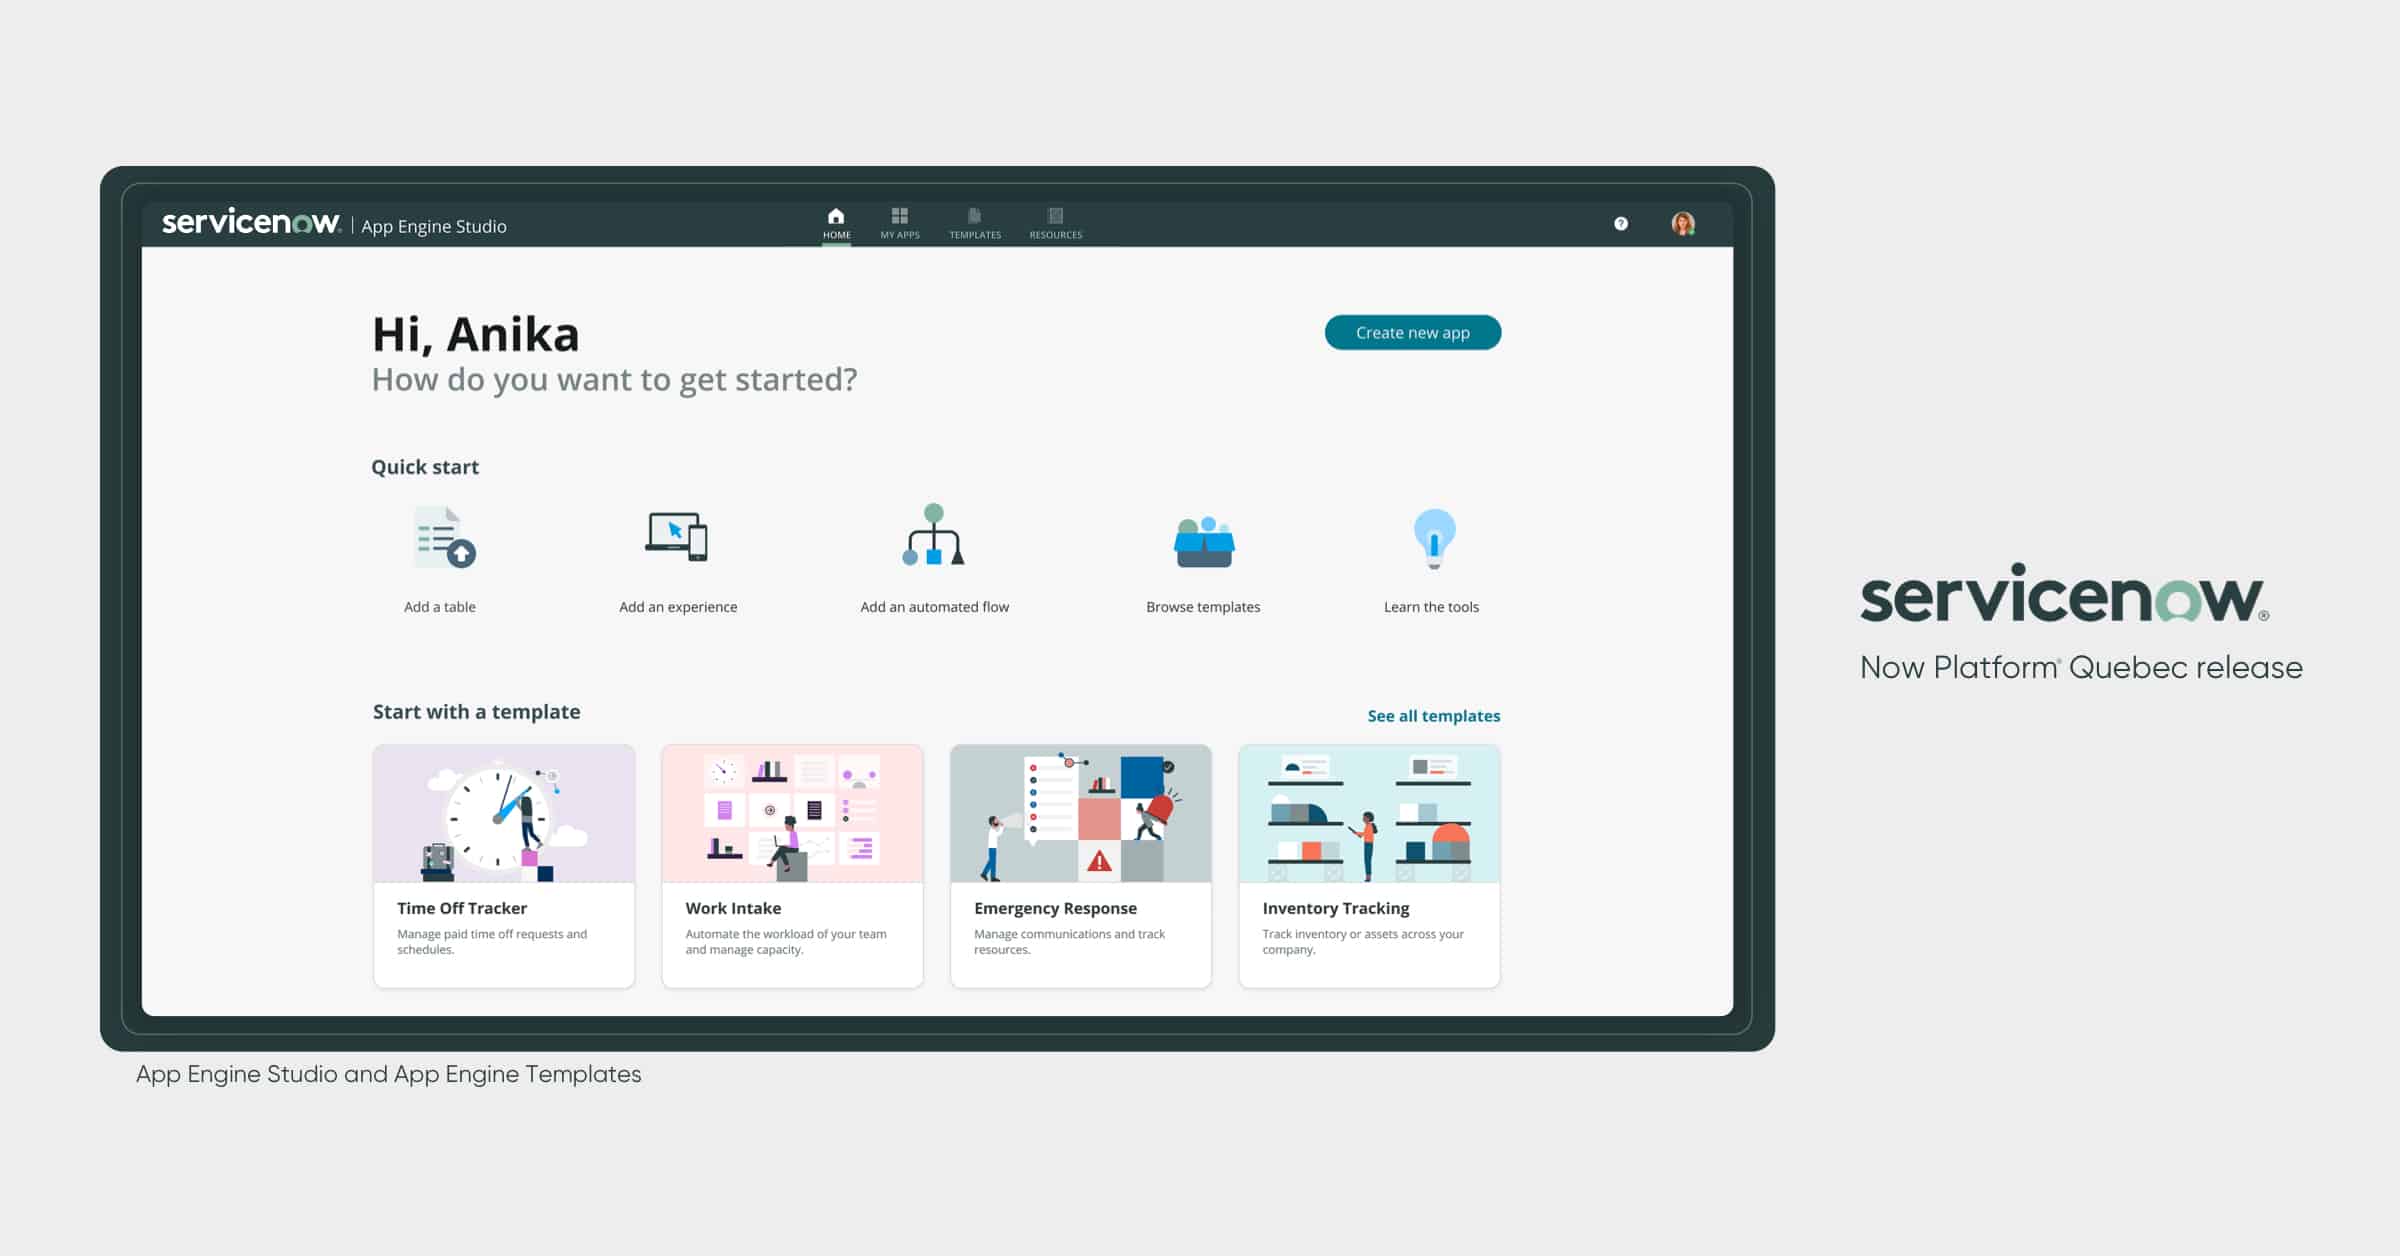Choose the Emergency Response template card
The width and height of the screenshot is (2400, 1256).
1080,865
